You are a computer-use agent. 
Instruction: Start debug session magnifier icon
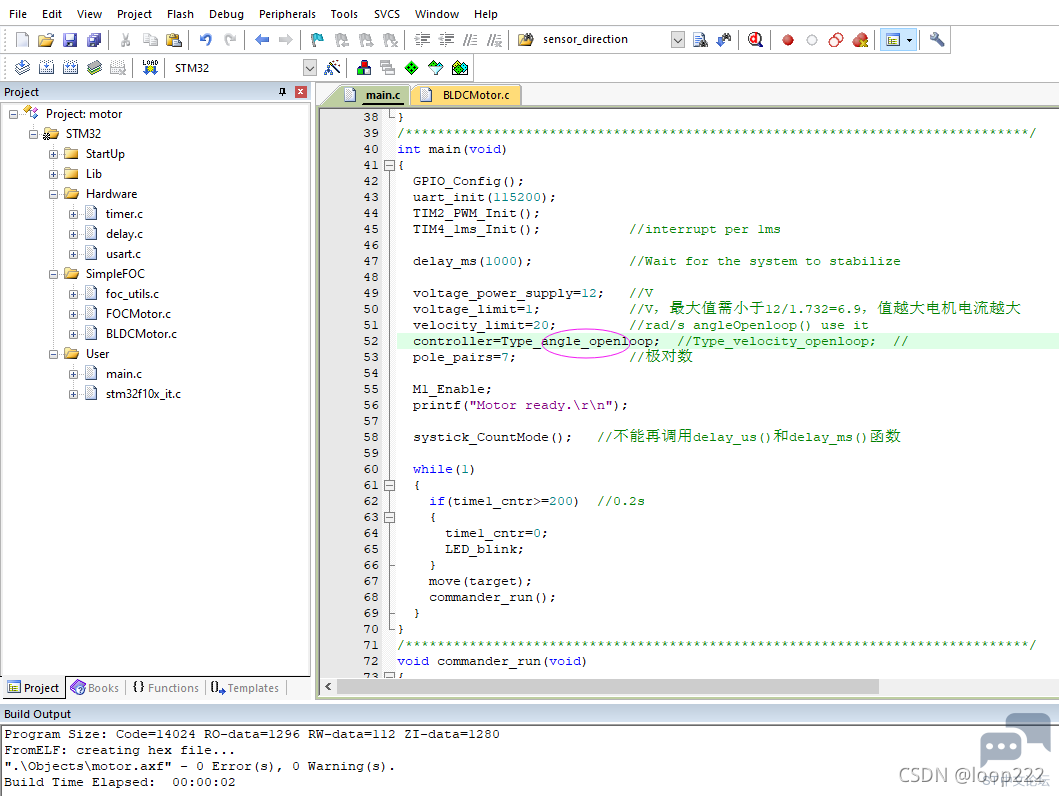[x=755, y=40]
